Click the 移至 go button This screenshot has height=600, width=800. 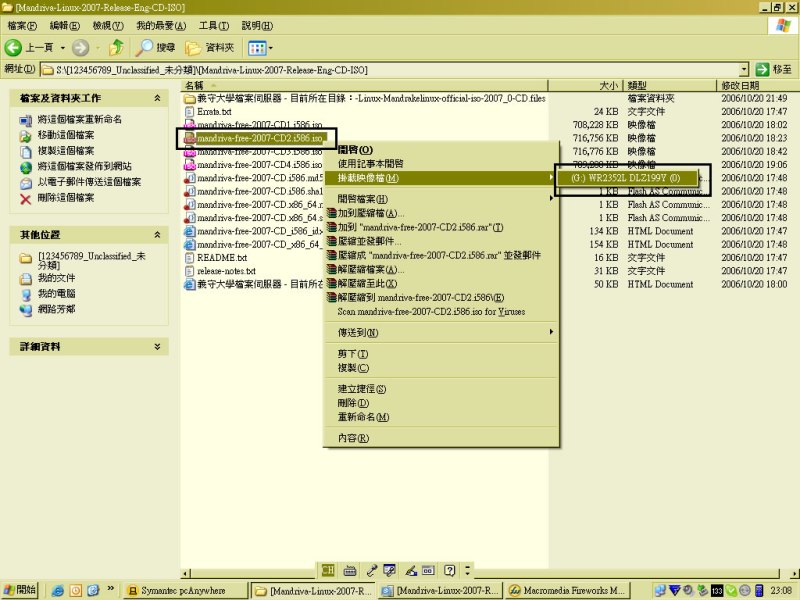(x=774, y=69)
